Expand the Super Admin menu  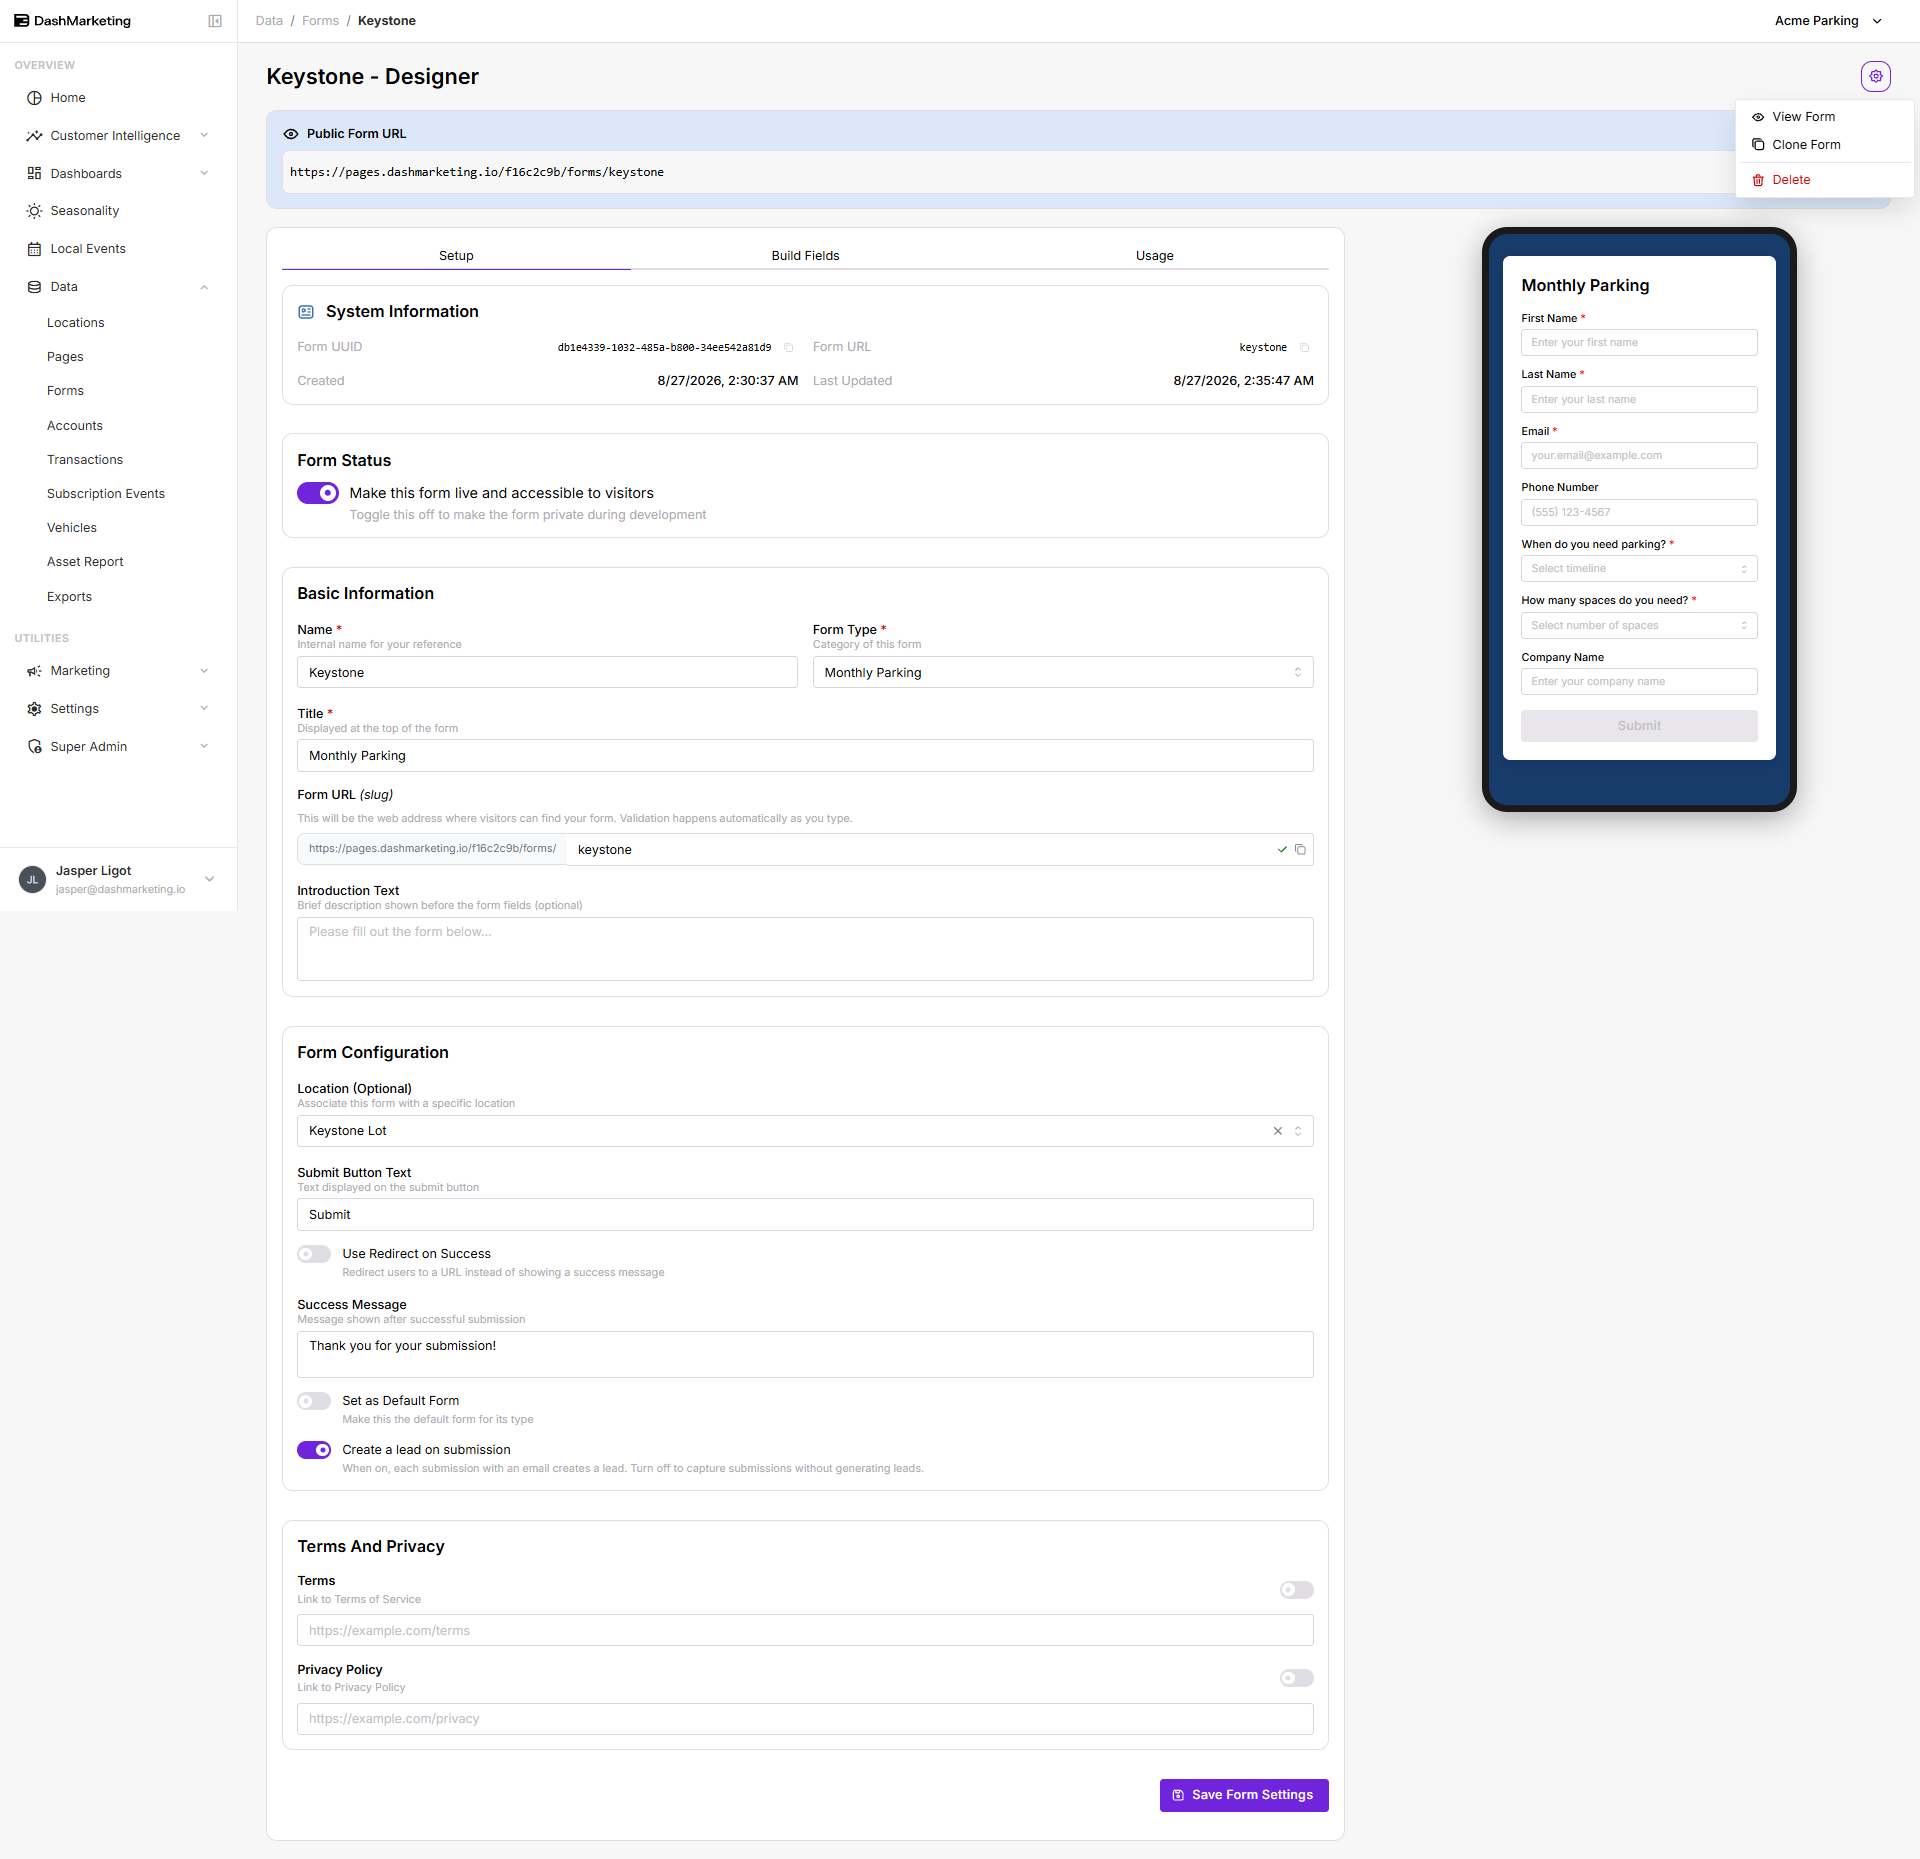(204, 747)
